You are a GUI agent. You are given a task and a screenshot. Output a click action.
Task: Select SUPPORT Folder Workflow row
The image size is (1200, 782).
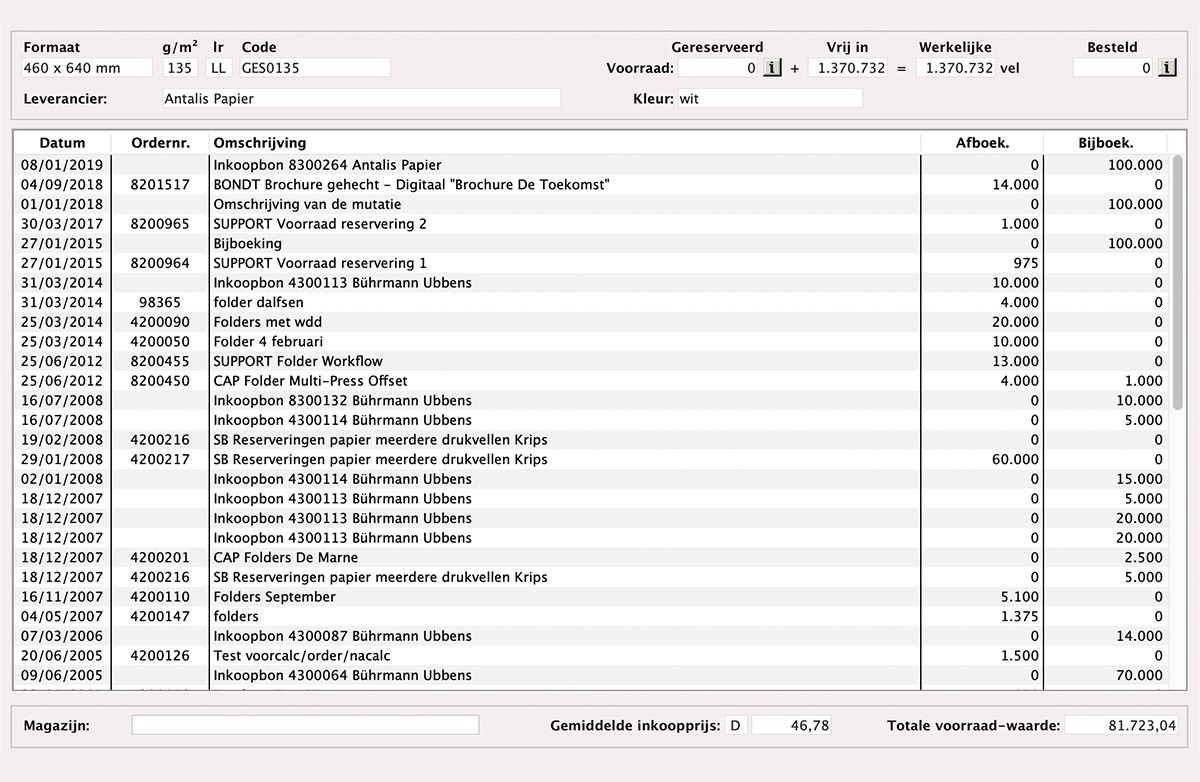(x=591, y=361)
